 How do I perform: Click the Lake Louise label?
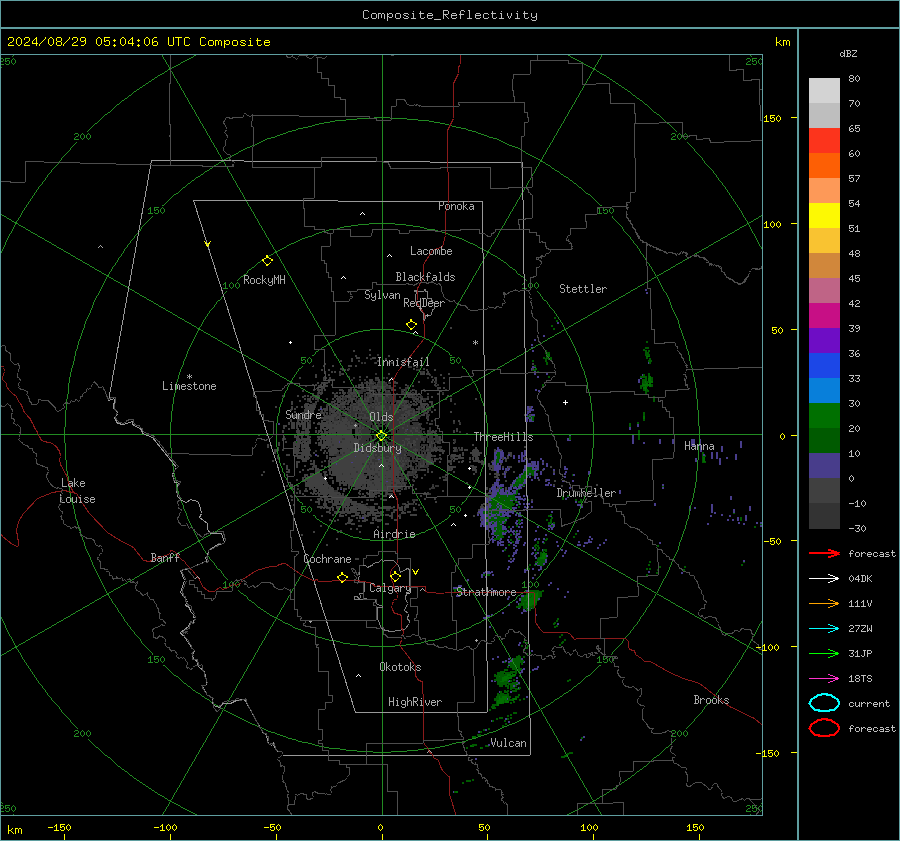[77, 491]
